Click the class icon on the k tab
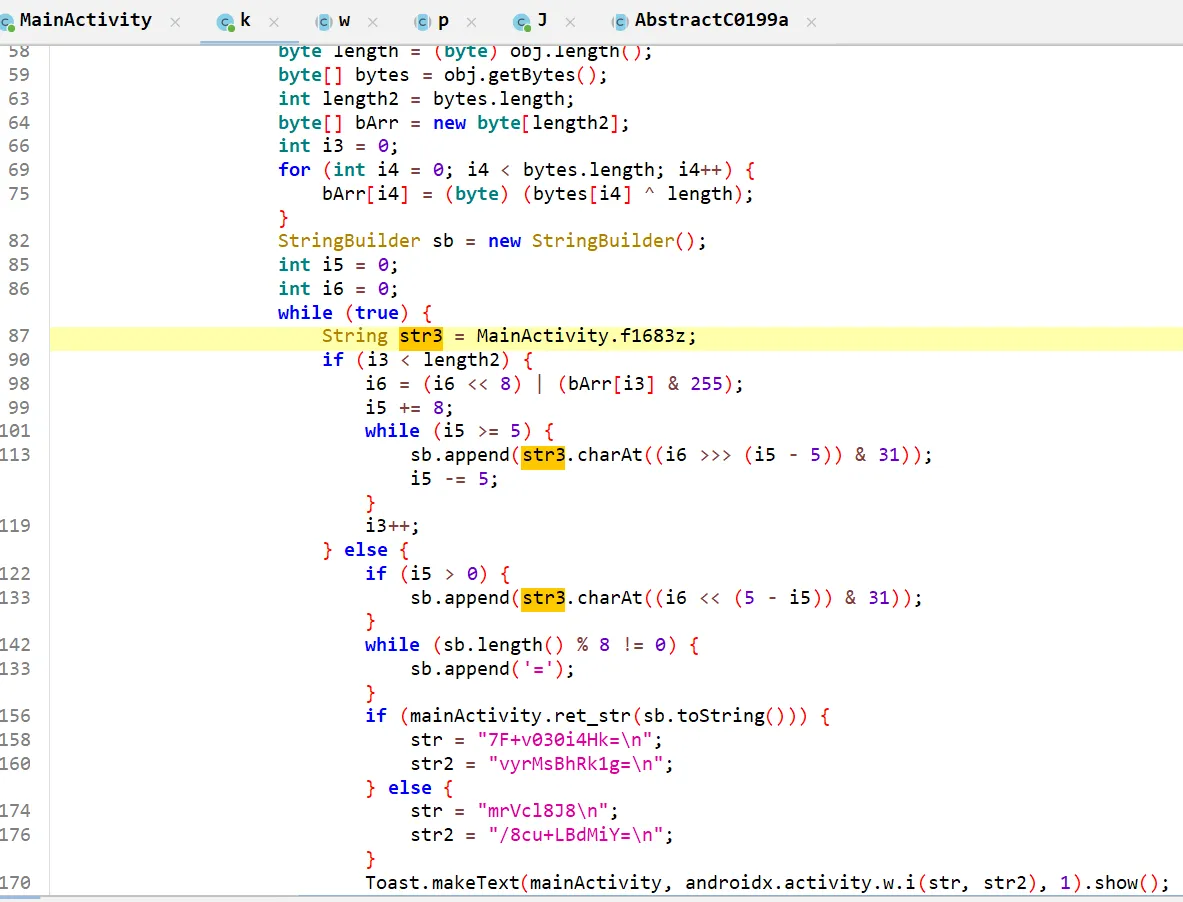This screenshot has width=1183, height=902. pos(226,22)
